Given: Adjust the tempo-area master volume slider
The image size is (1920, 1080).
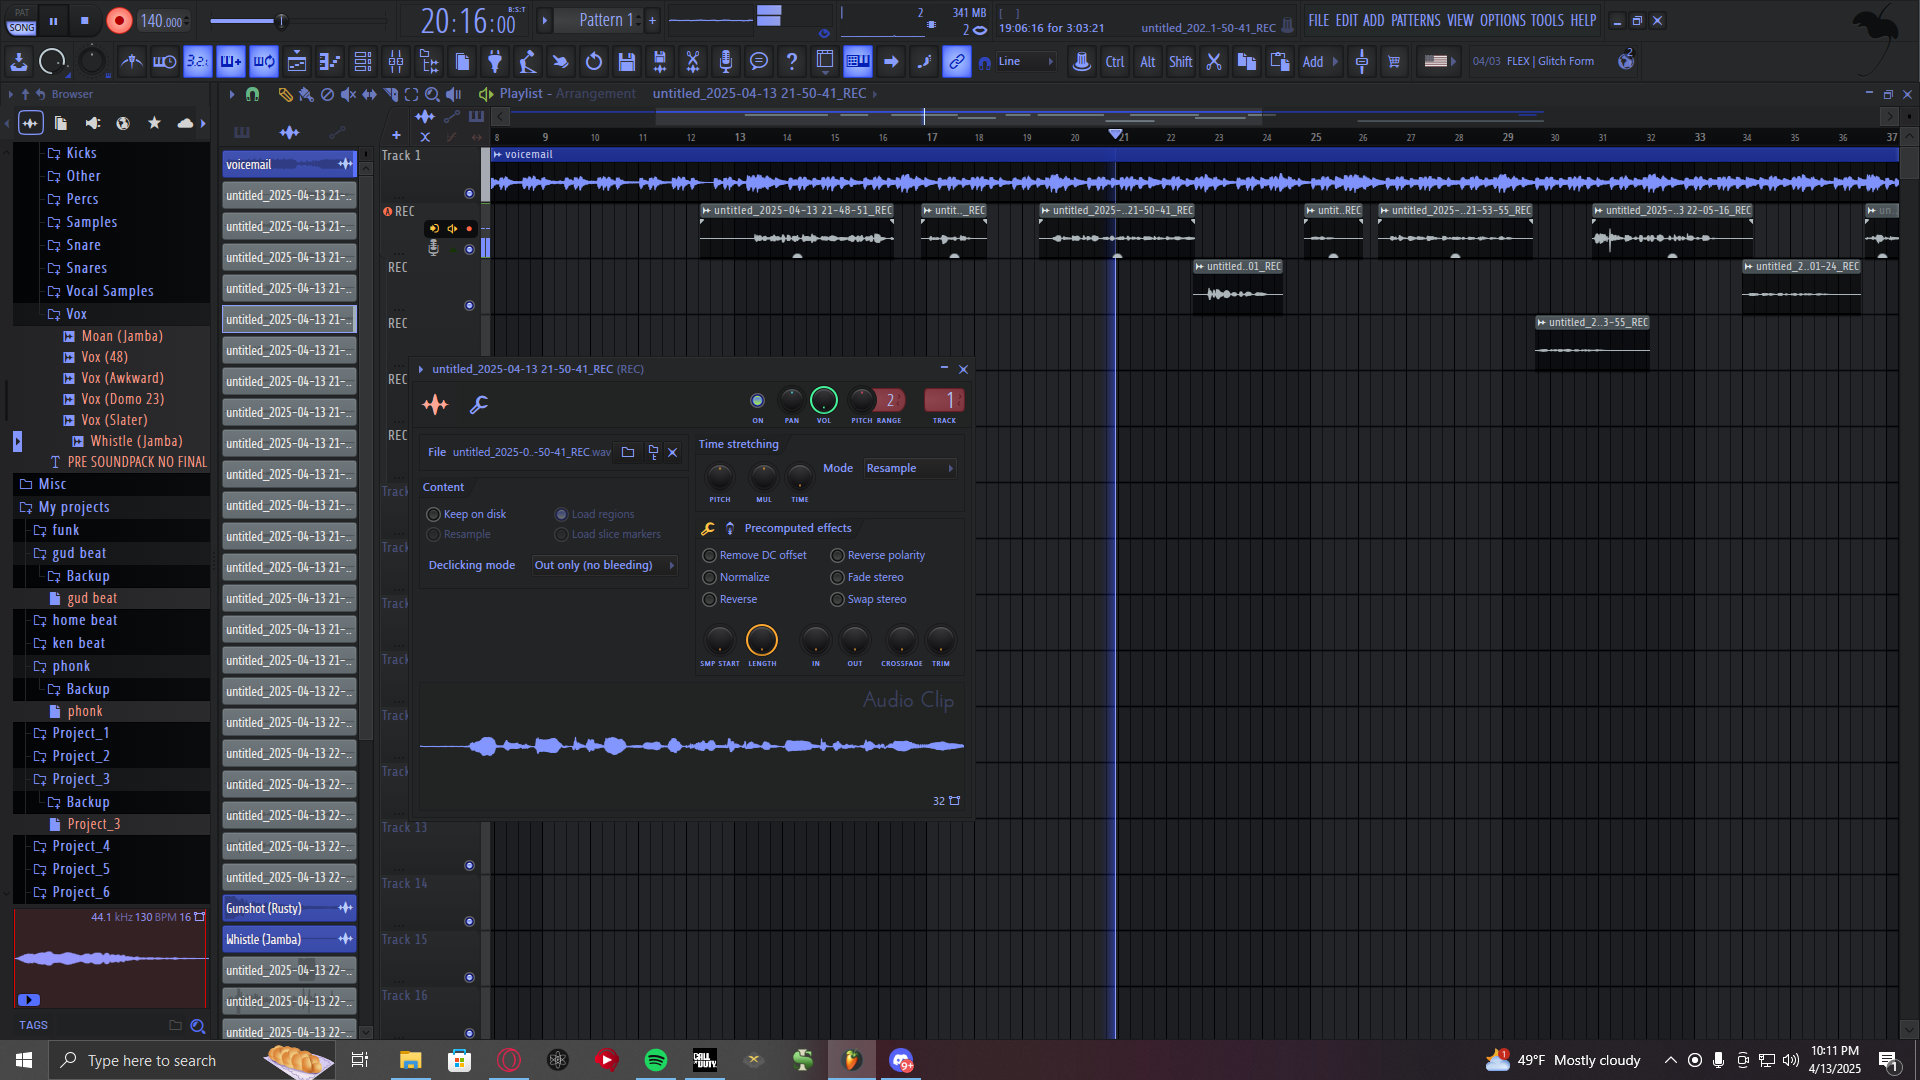Looking at the screenshot, I should click(282, 21).
